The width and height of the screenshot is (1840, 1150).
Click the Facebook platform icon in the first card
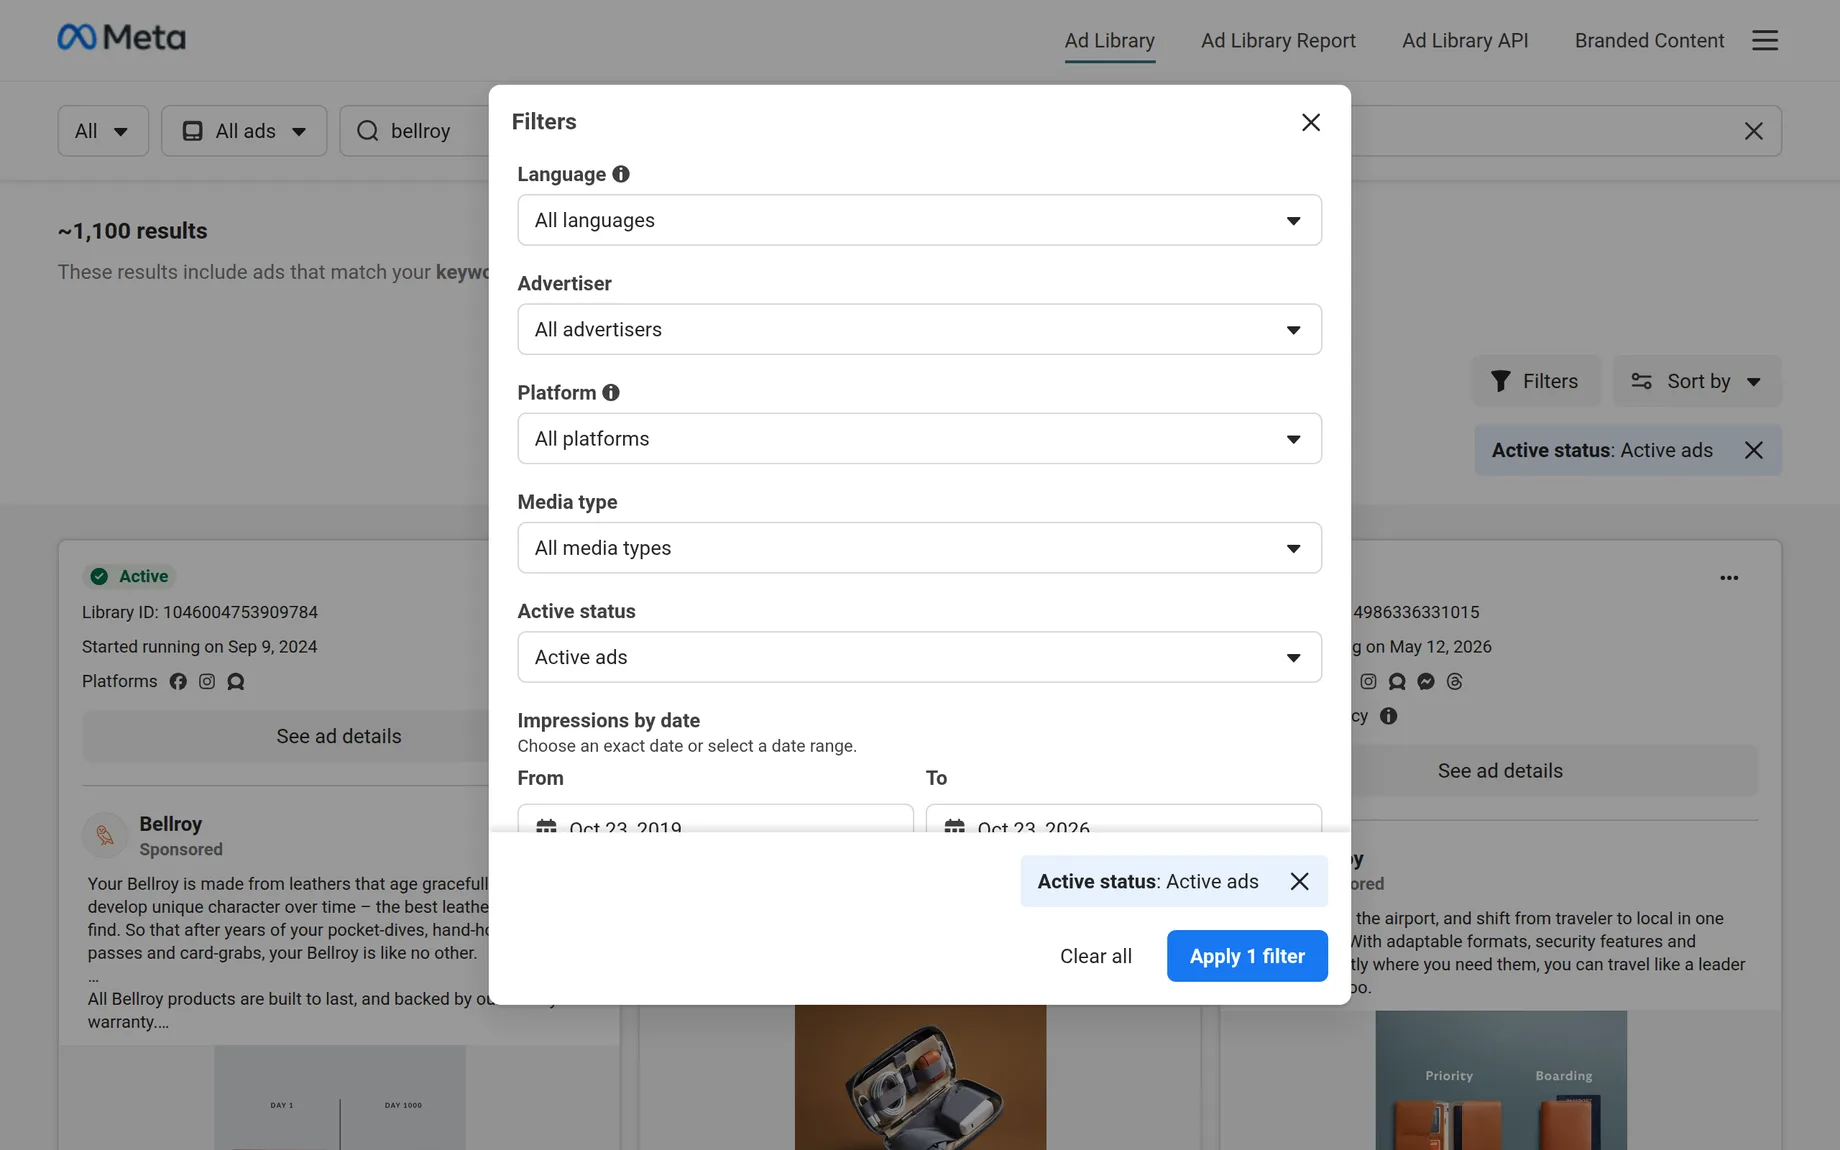point(178,682)
